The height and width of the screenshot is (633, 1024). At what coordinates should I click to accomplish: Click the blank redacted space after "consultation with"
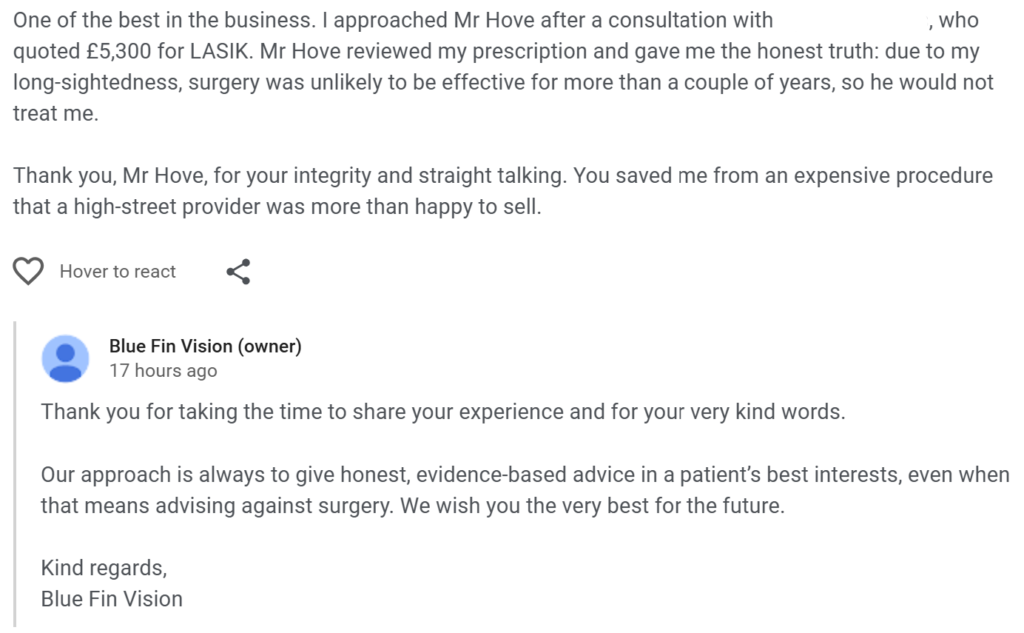coord(850,19)
